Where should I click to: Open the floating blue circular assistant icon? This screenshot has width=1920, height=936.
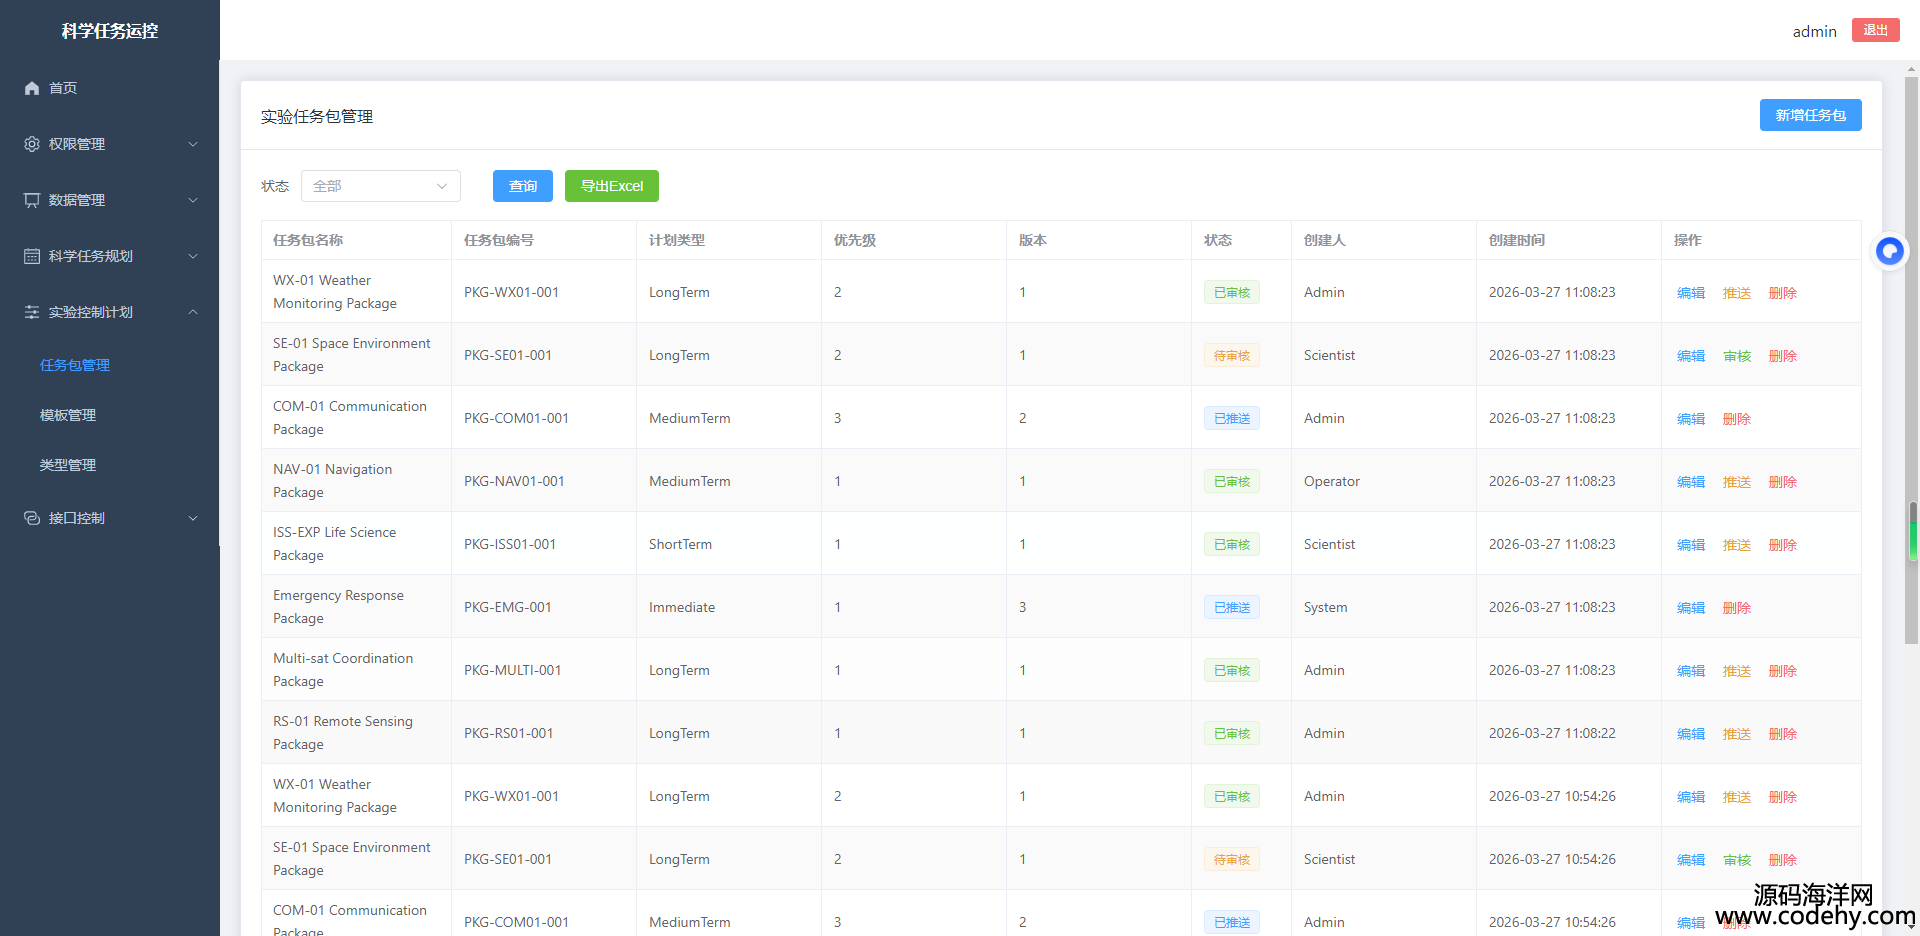1889,251
